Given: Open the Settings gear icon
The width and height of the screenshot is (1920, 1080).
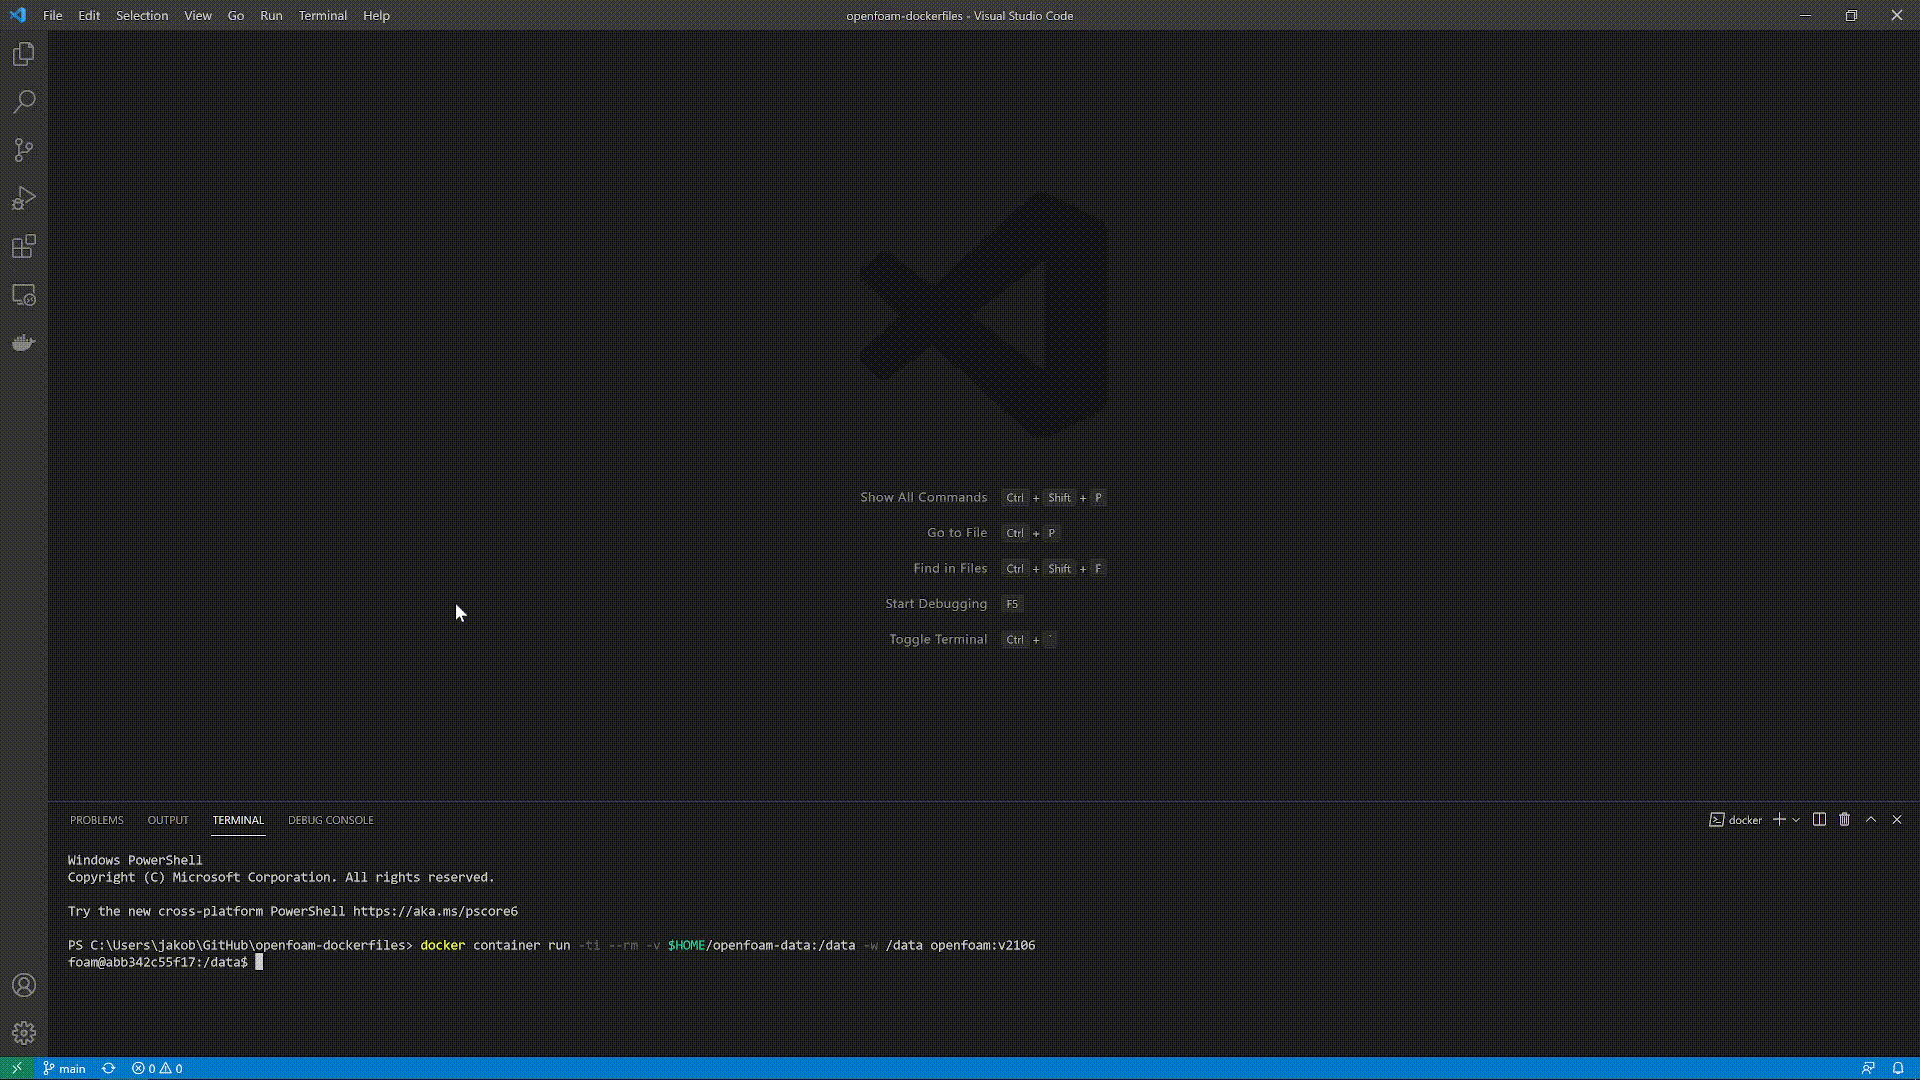Looking at the screenshot, I should pyautogui.click(x=24, y=1033).
